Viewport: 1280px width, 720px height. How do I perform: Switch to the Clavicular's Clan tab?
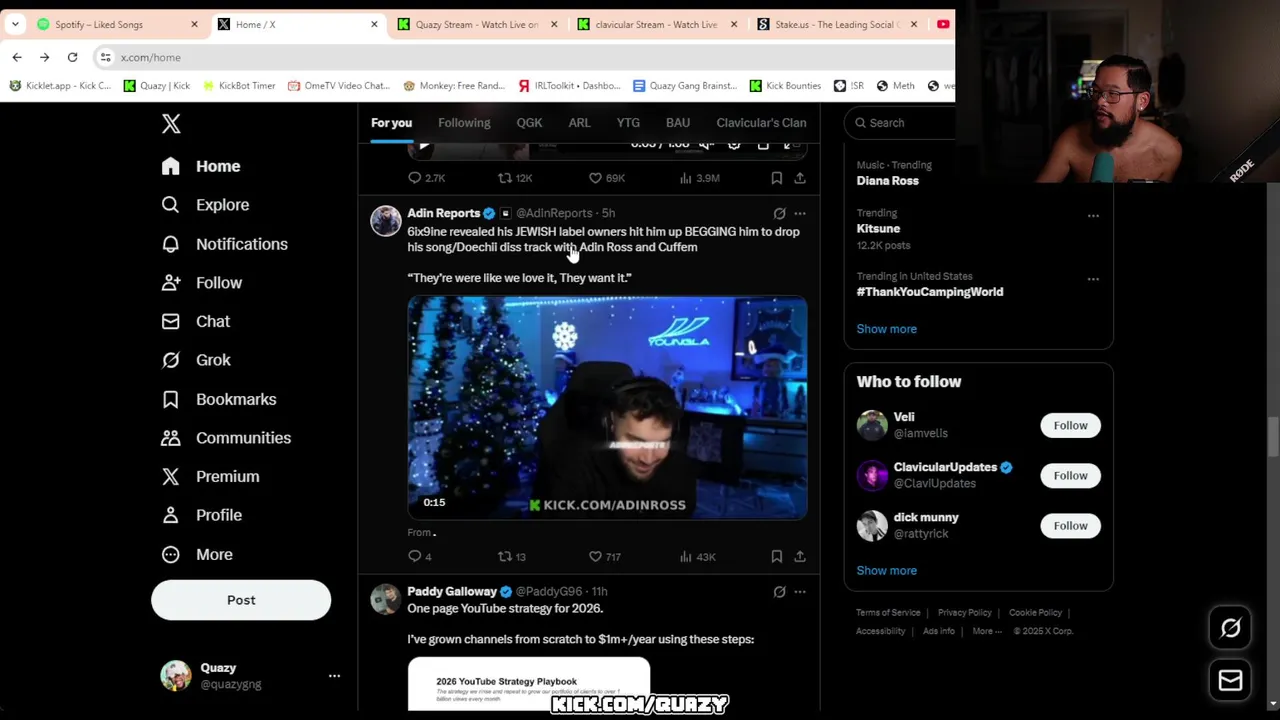pyautogui.click(x=761, y=123)
